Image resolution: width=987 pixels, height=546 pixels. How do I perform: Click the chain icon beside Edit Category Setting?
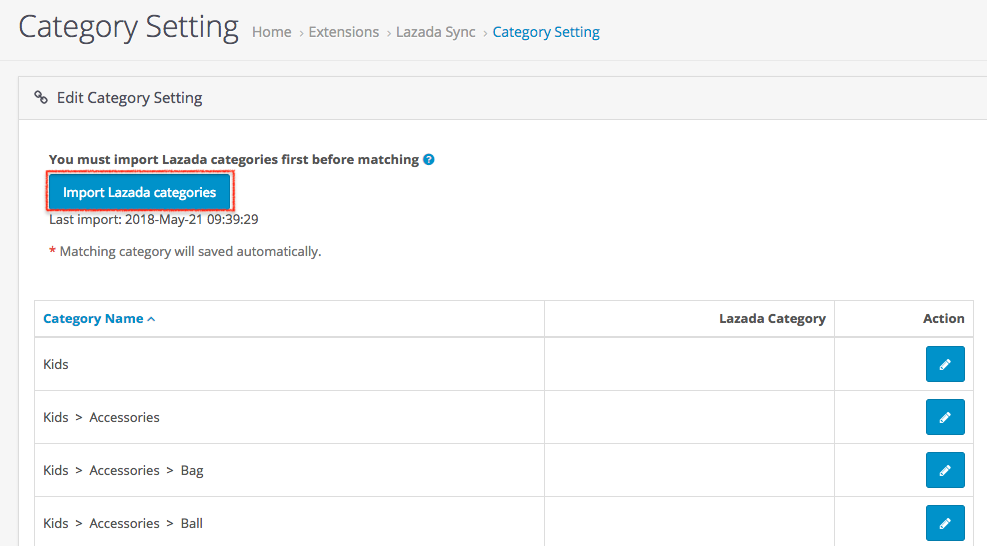(x=41, y=98)
